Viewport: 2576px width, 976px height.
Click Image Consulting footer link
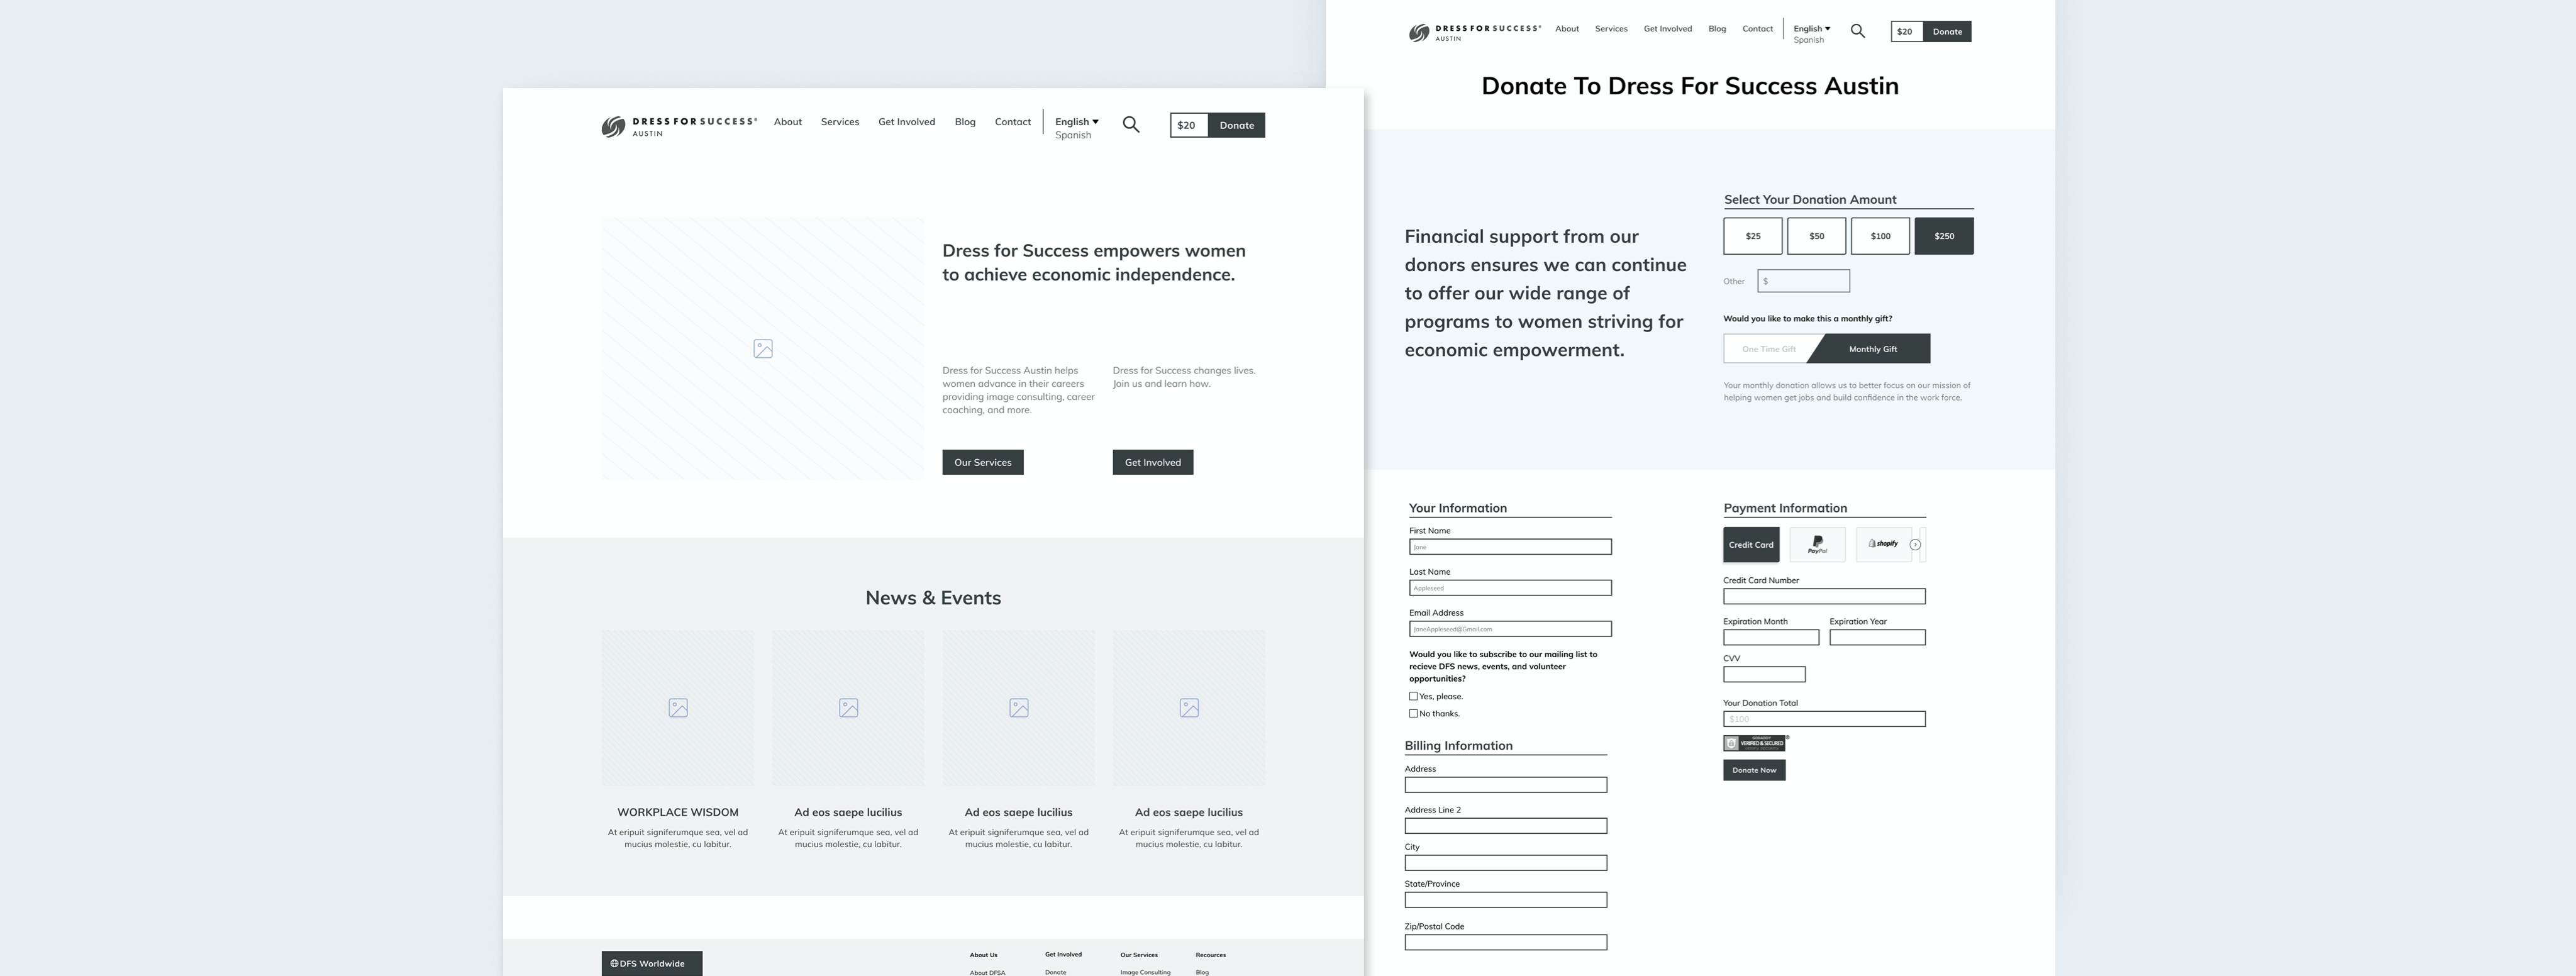(1145, 972)
